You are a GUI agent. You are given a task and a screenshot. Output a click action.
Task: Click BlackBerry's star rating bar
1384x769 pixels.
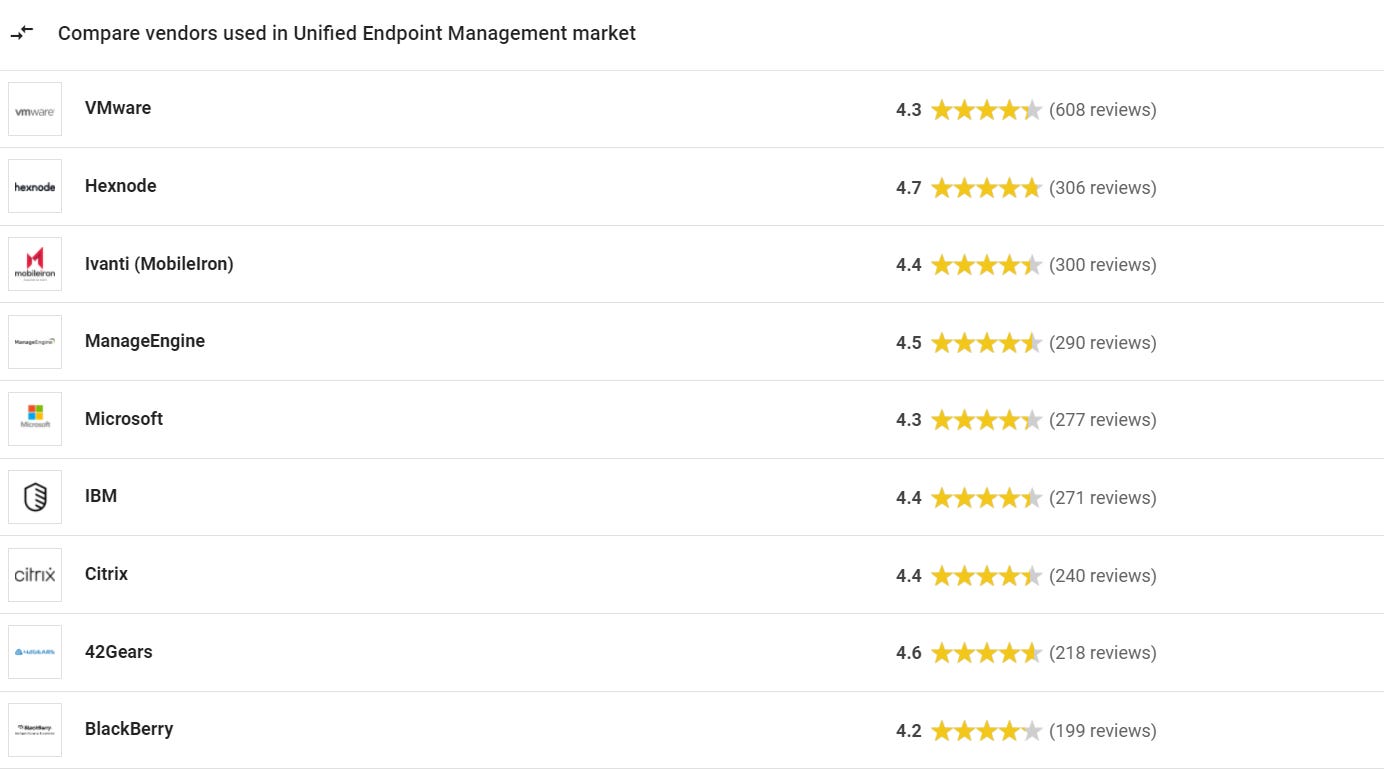[x=986, y=731]
